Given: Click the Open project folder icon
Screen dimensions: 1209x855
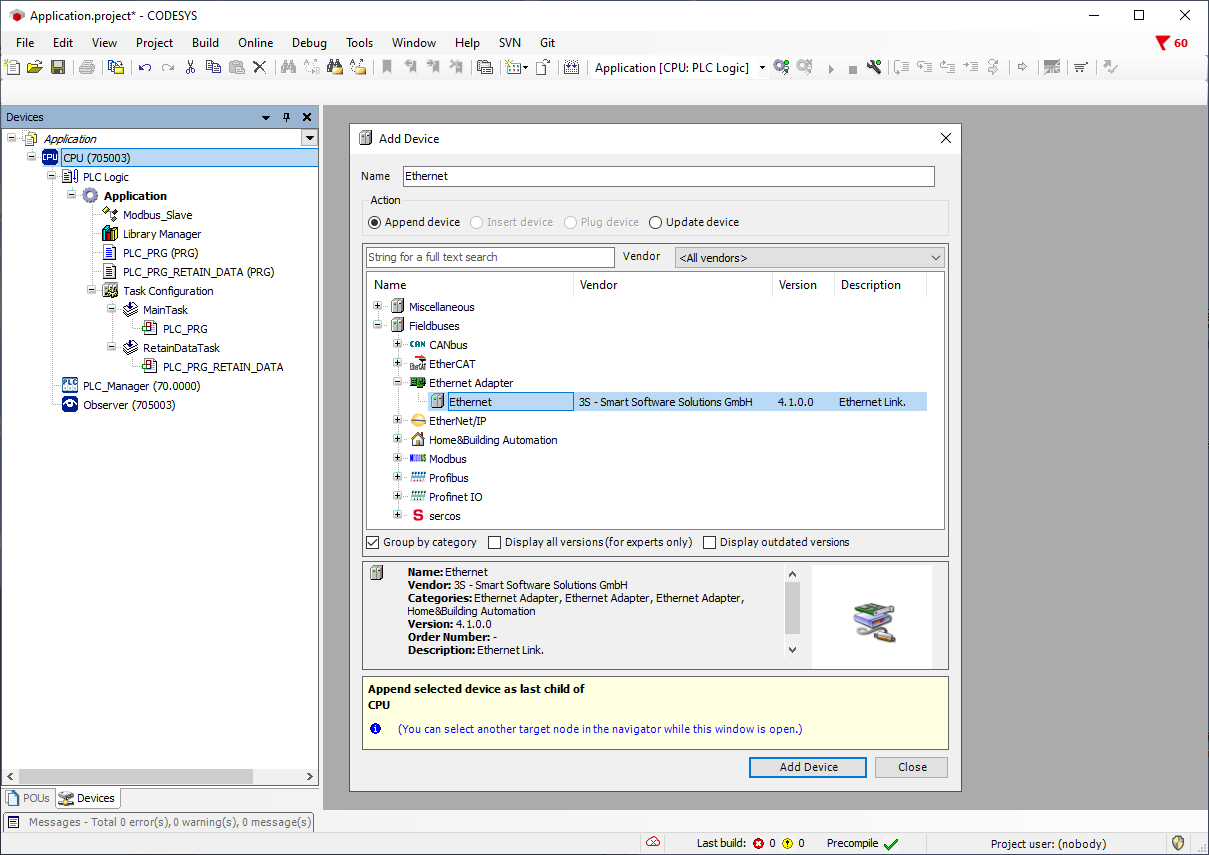Looking at the screenshot, I should pyautogui.click(x=35, y=67).
